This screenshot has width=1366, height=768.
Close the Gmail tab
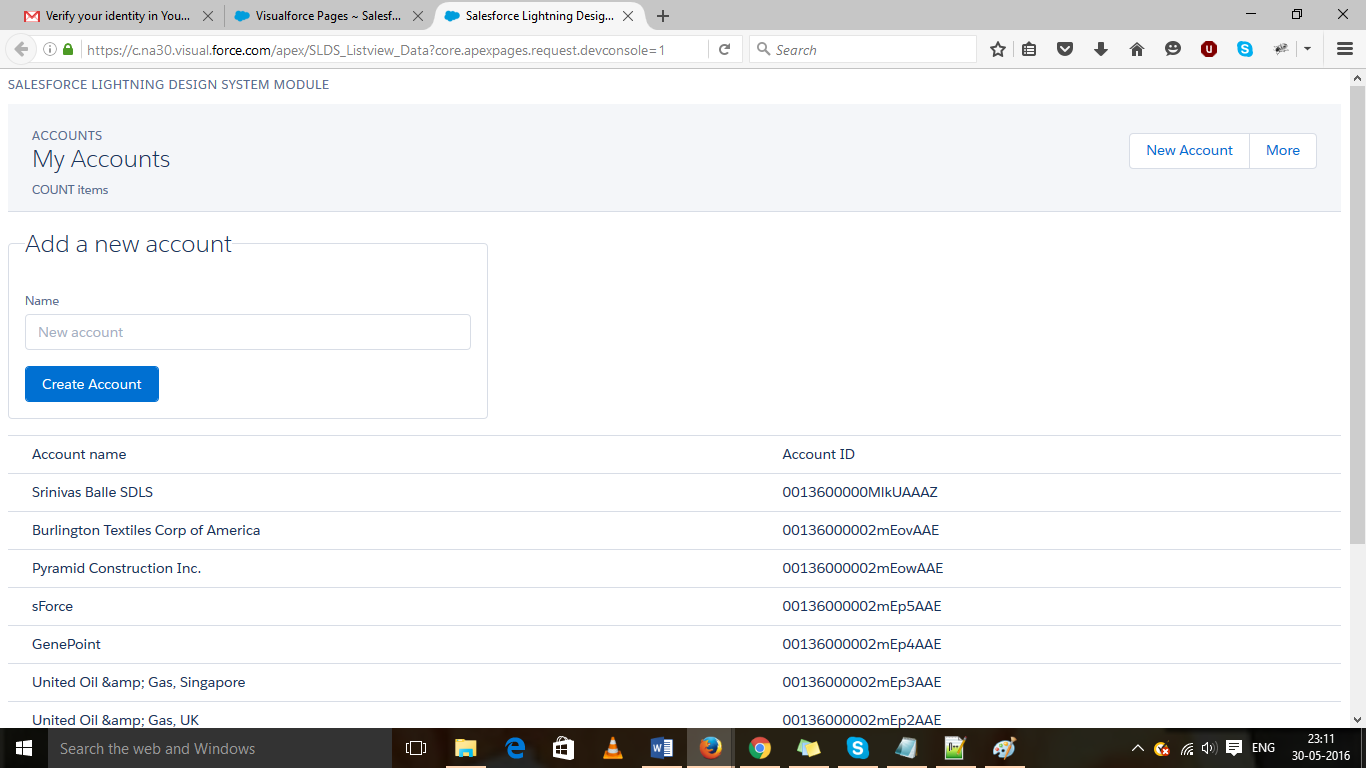208,16
